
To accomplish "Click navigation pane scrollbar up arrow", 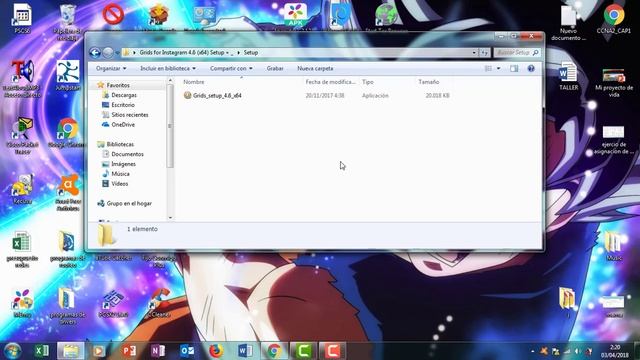I will click(x=170, y=81).
